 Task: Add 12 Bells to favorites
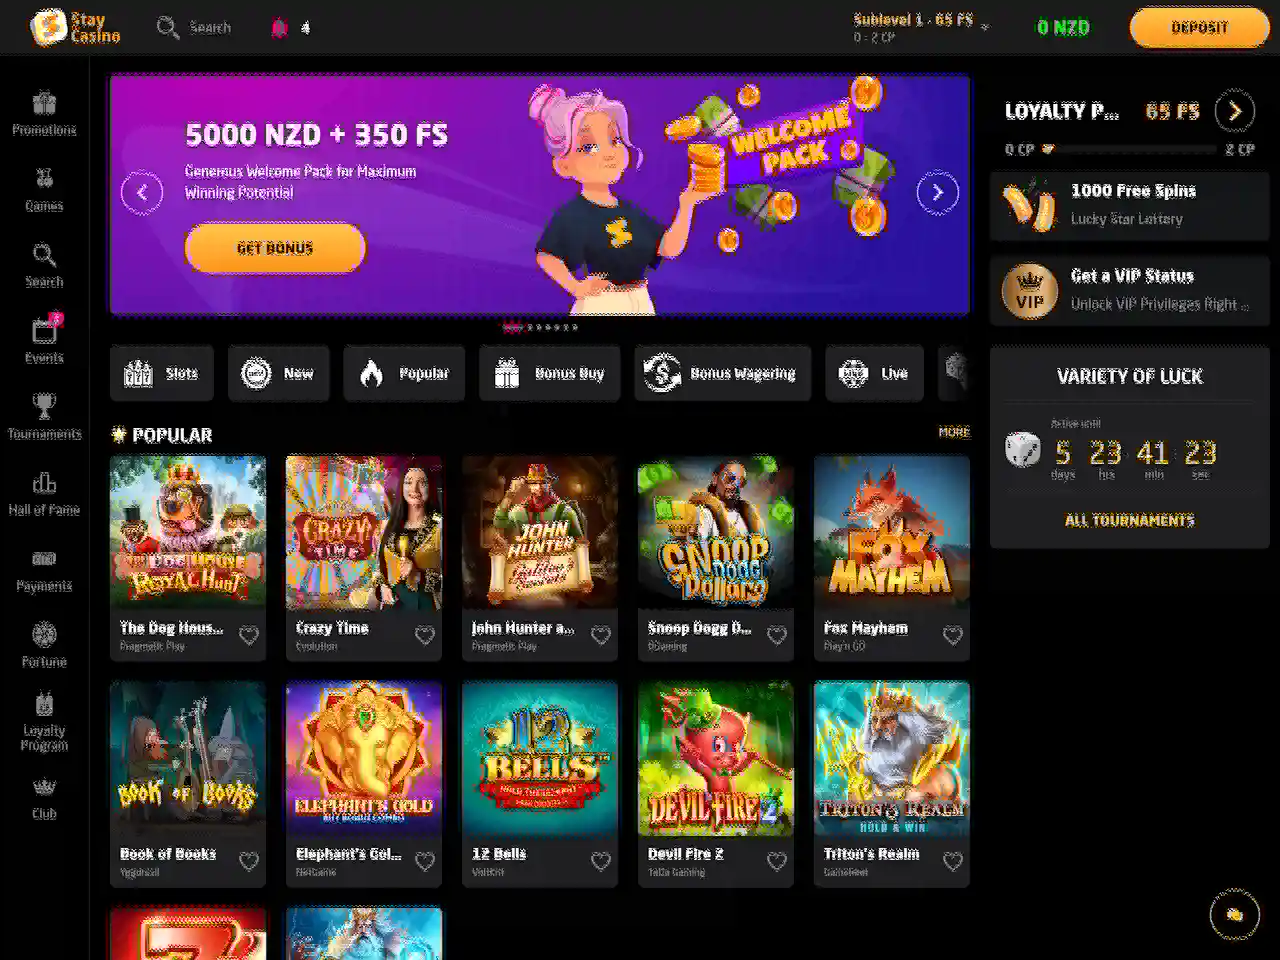point(601,861)
